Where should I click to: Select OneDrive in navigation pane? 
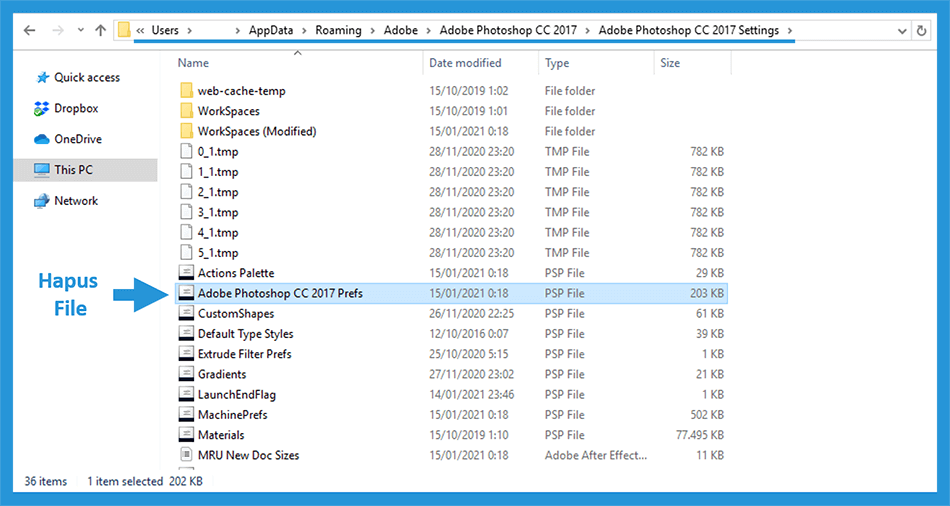click(x=78, y=139)
